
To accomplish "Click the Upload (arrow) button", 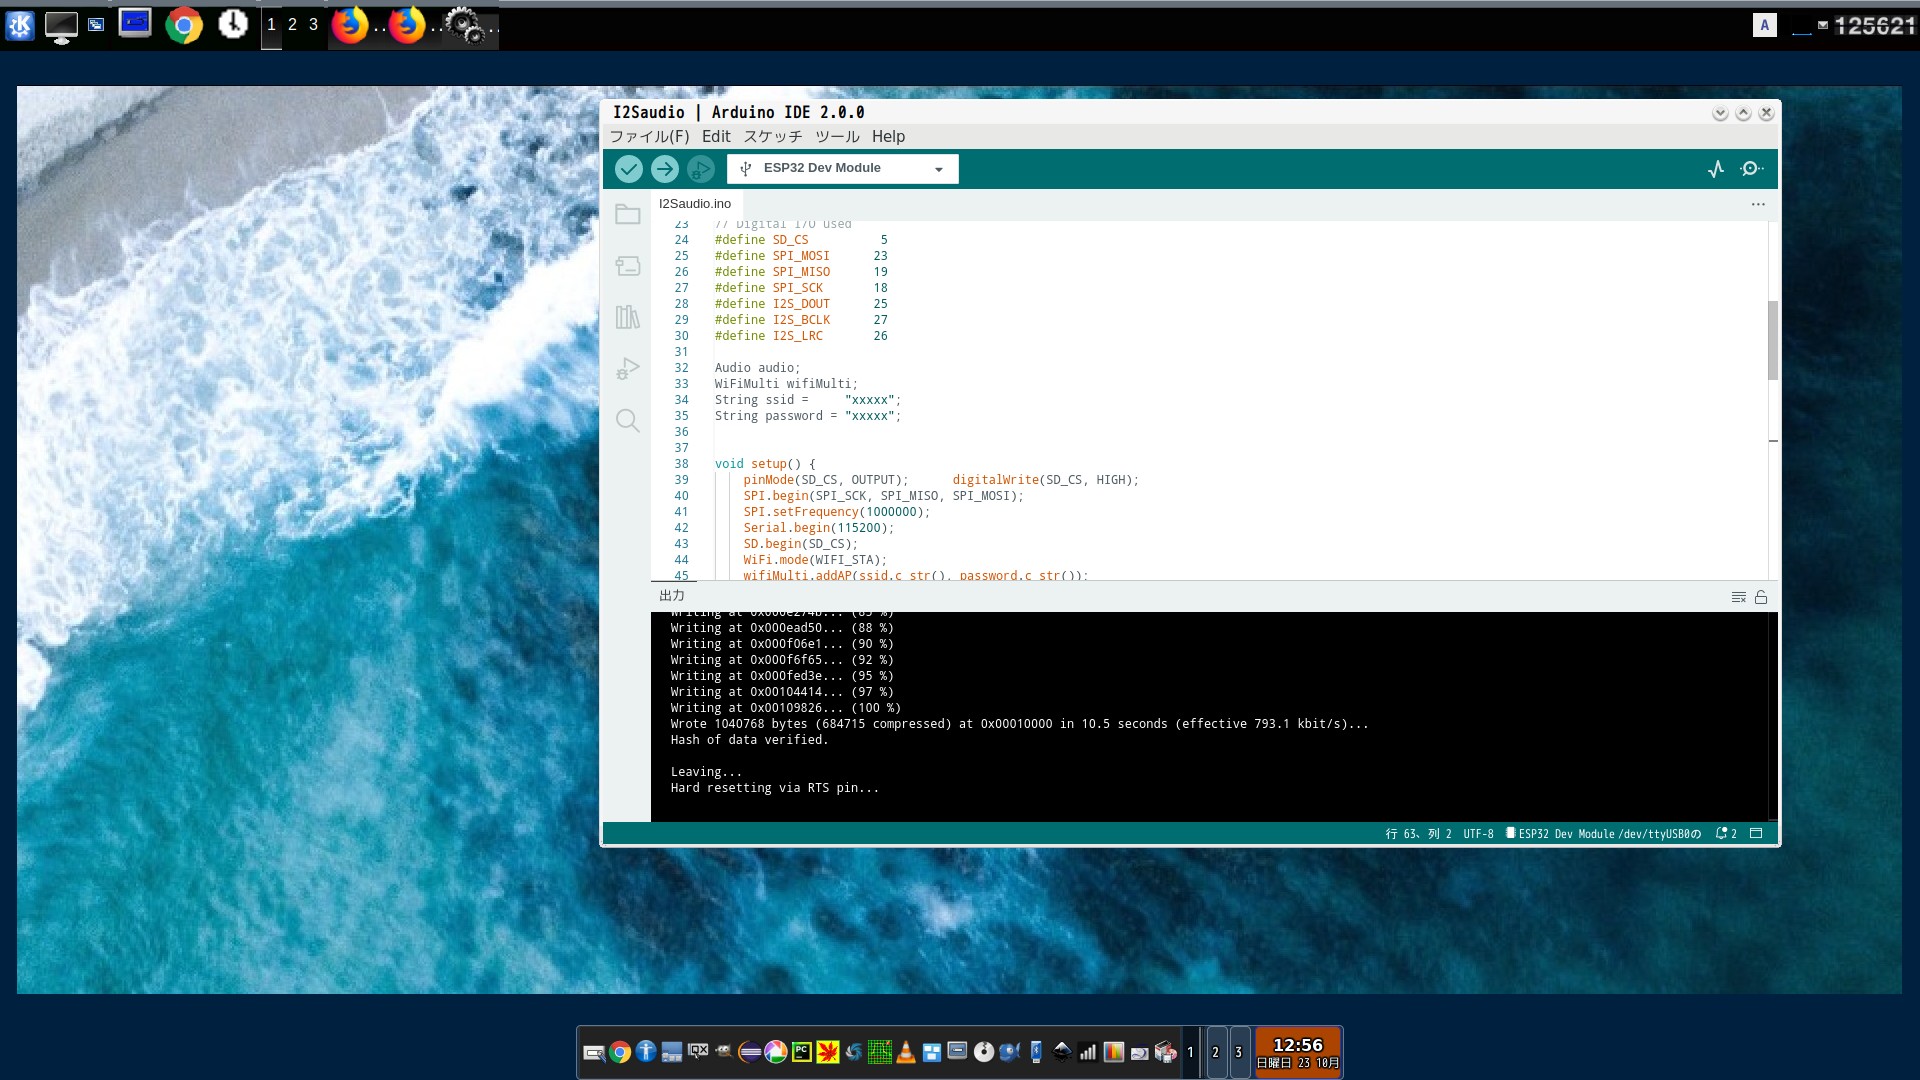I will pyautogui.click(x=665, y=169).
